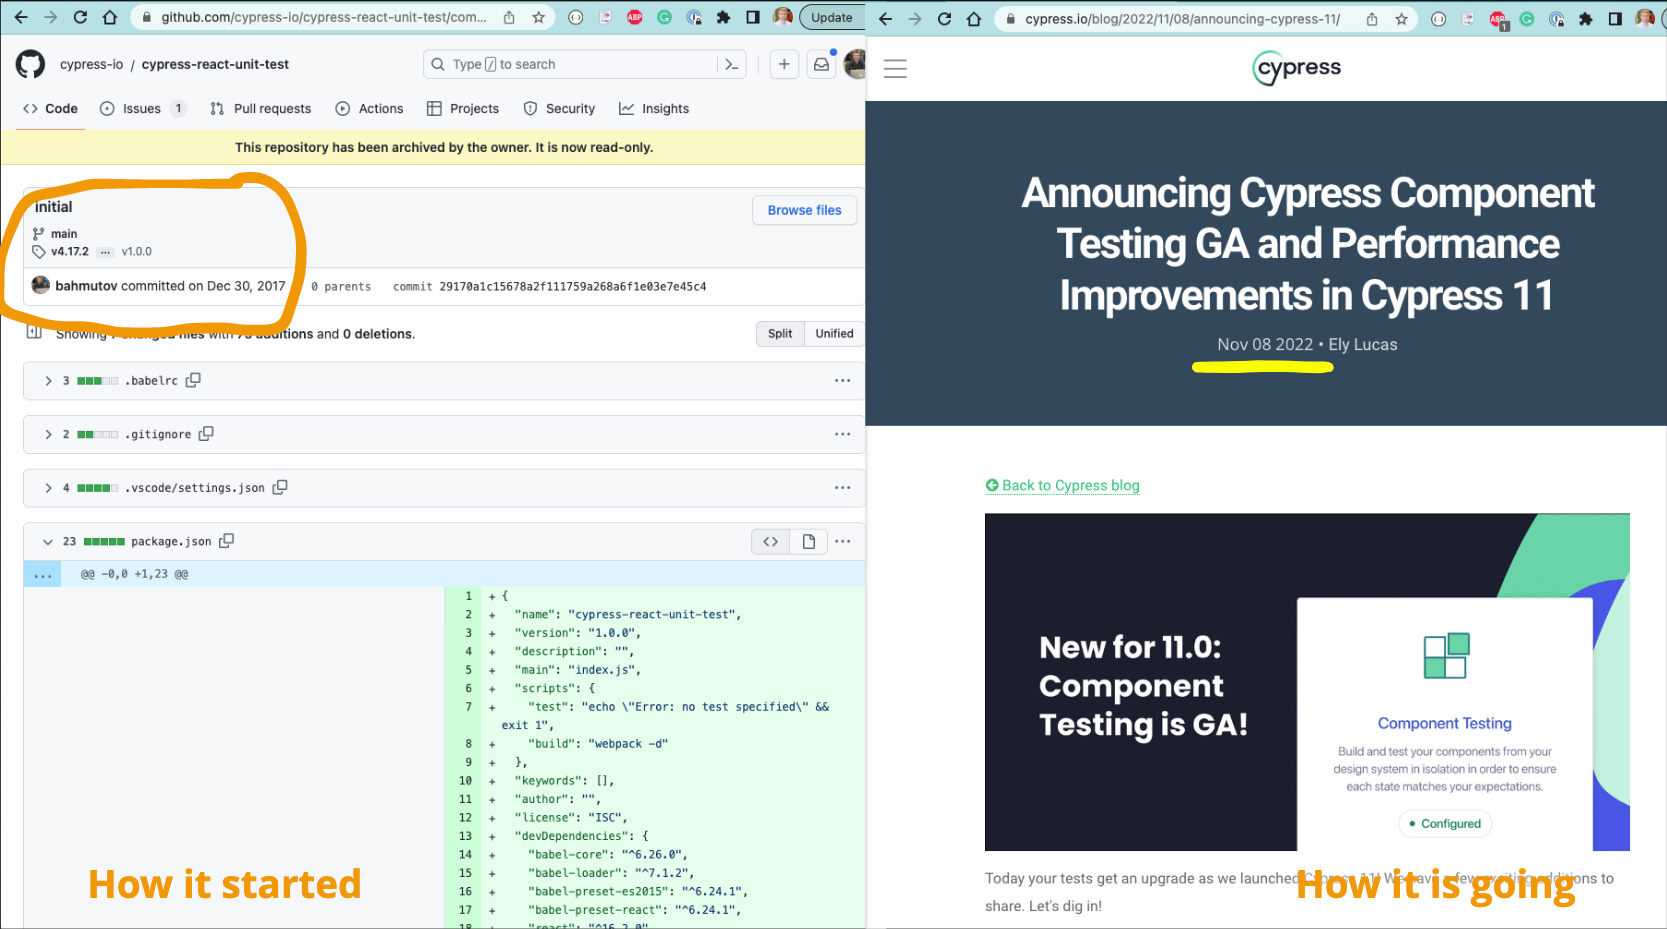Image resolution: width=1667 pixels, height=929 pixels.
Task: Copy the .gitignore file path
Action: (206, 434)
